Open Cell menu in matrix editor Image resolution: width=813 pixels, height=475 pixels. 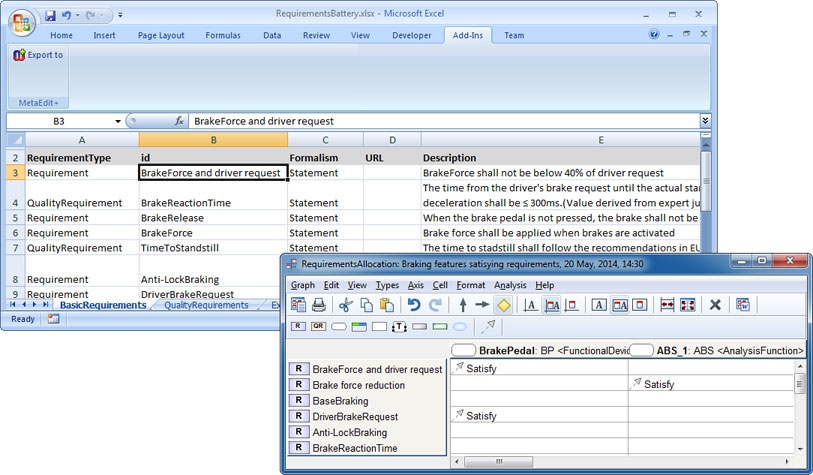440,285
